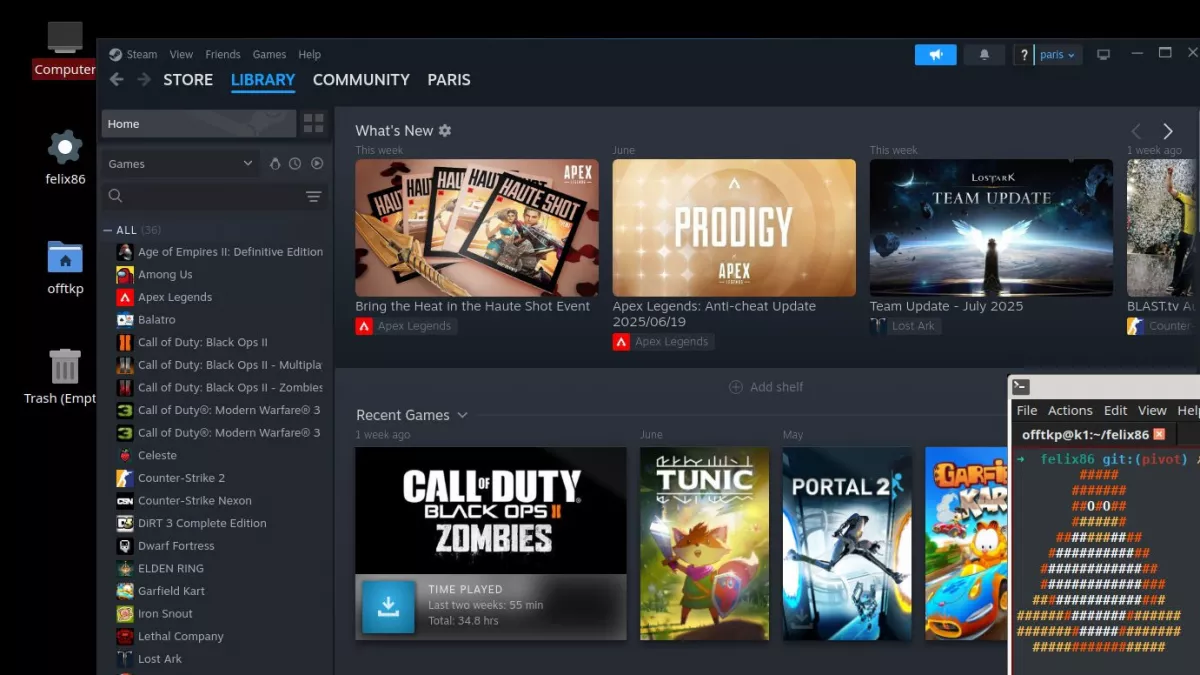Click the Add shelf button
Image resolution: width=1200 pixels, height=675 pixels.
pyautogui.click(x=766, y=387)
